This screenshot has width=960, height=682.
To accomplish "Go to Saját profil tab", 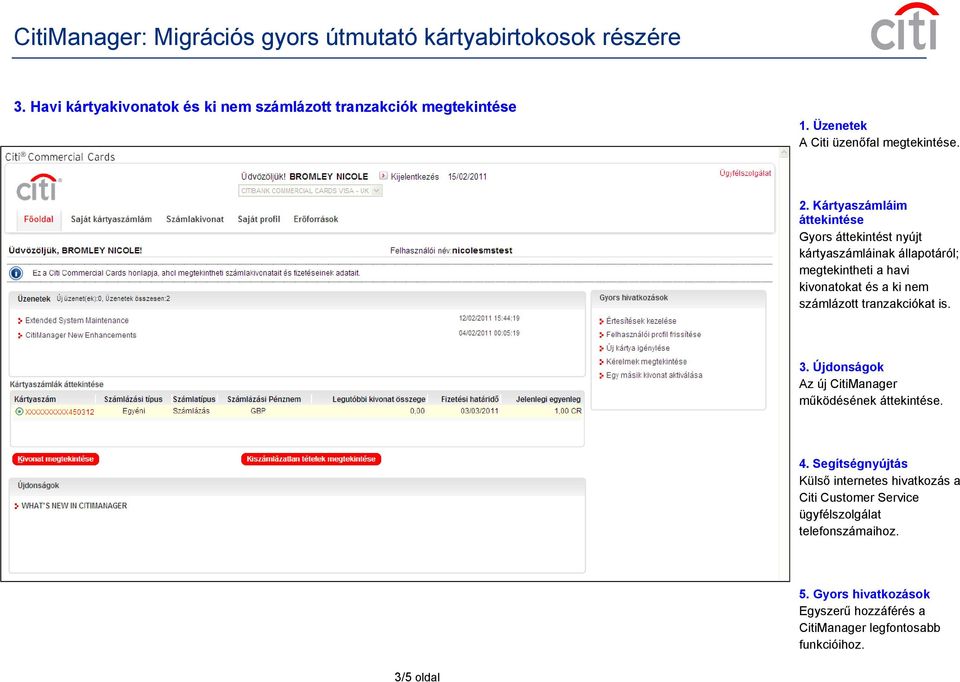I will click(x=258, y=219).
